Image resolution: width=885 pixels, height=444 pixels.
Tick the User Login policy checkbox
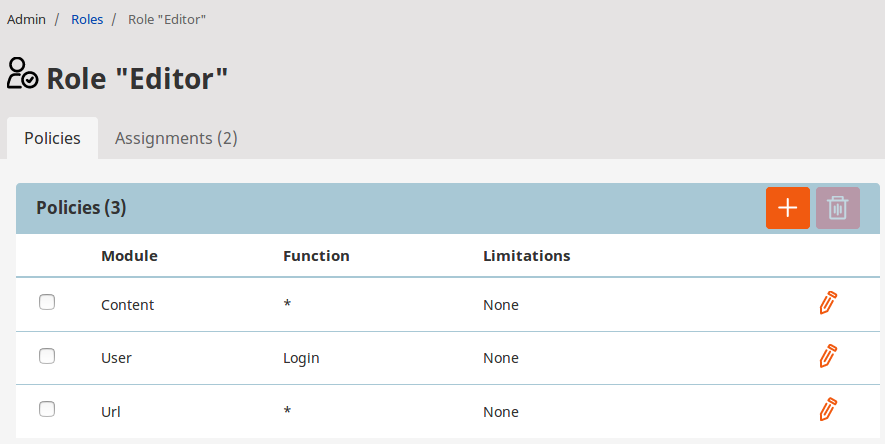tap(47, 356)
